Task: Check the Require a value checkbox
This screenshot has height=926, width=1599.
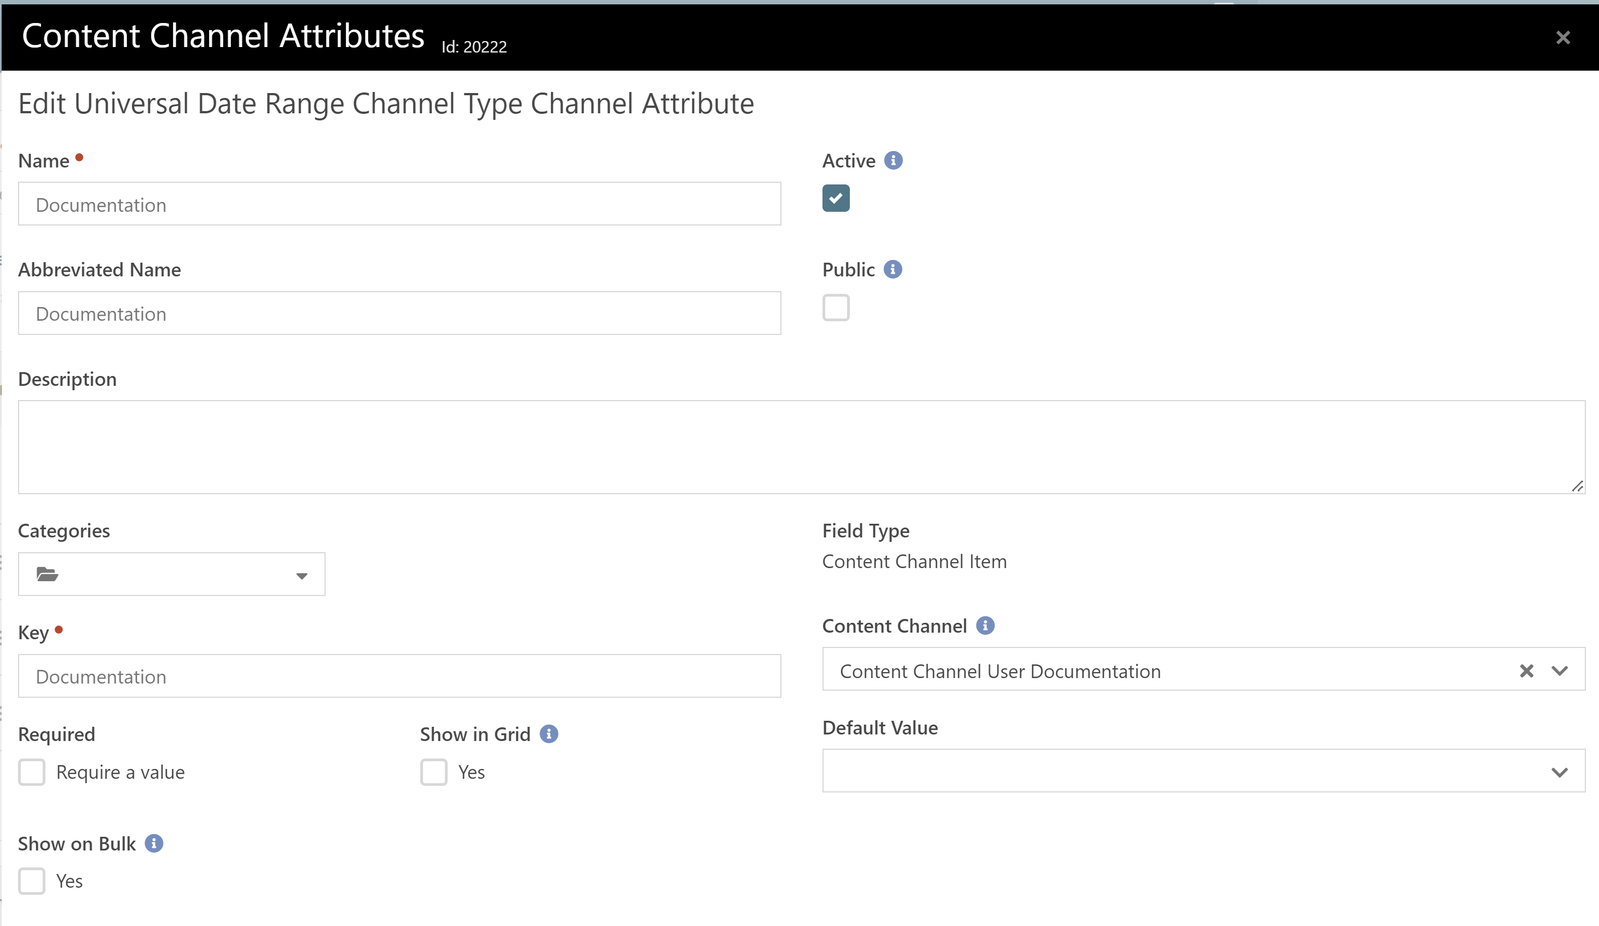Action: (x=32, y=772)
